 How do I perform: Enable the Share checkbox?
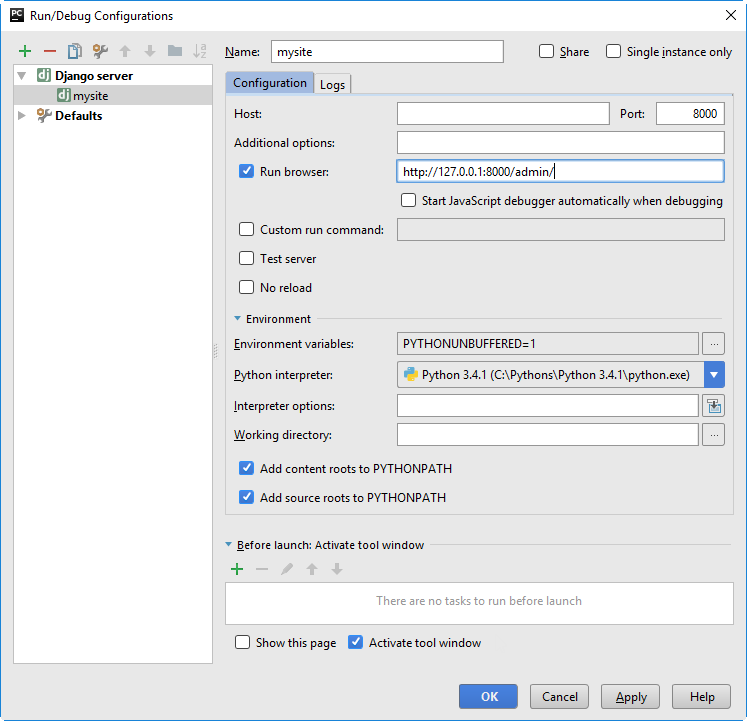point(546,51)
